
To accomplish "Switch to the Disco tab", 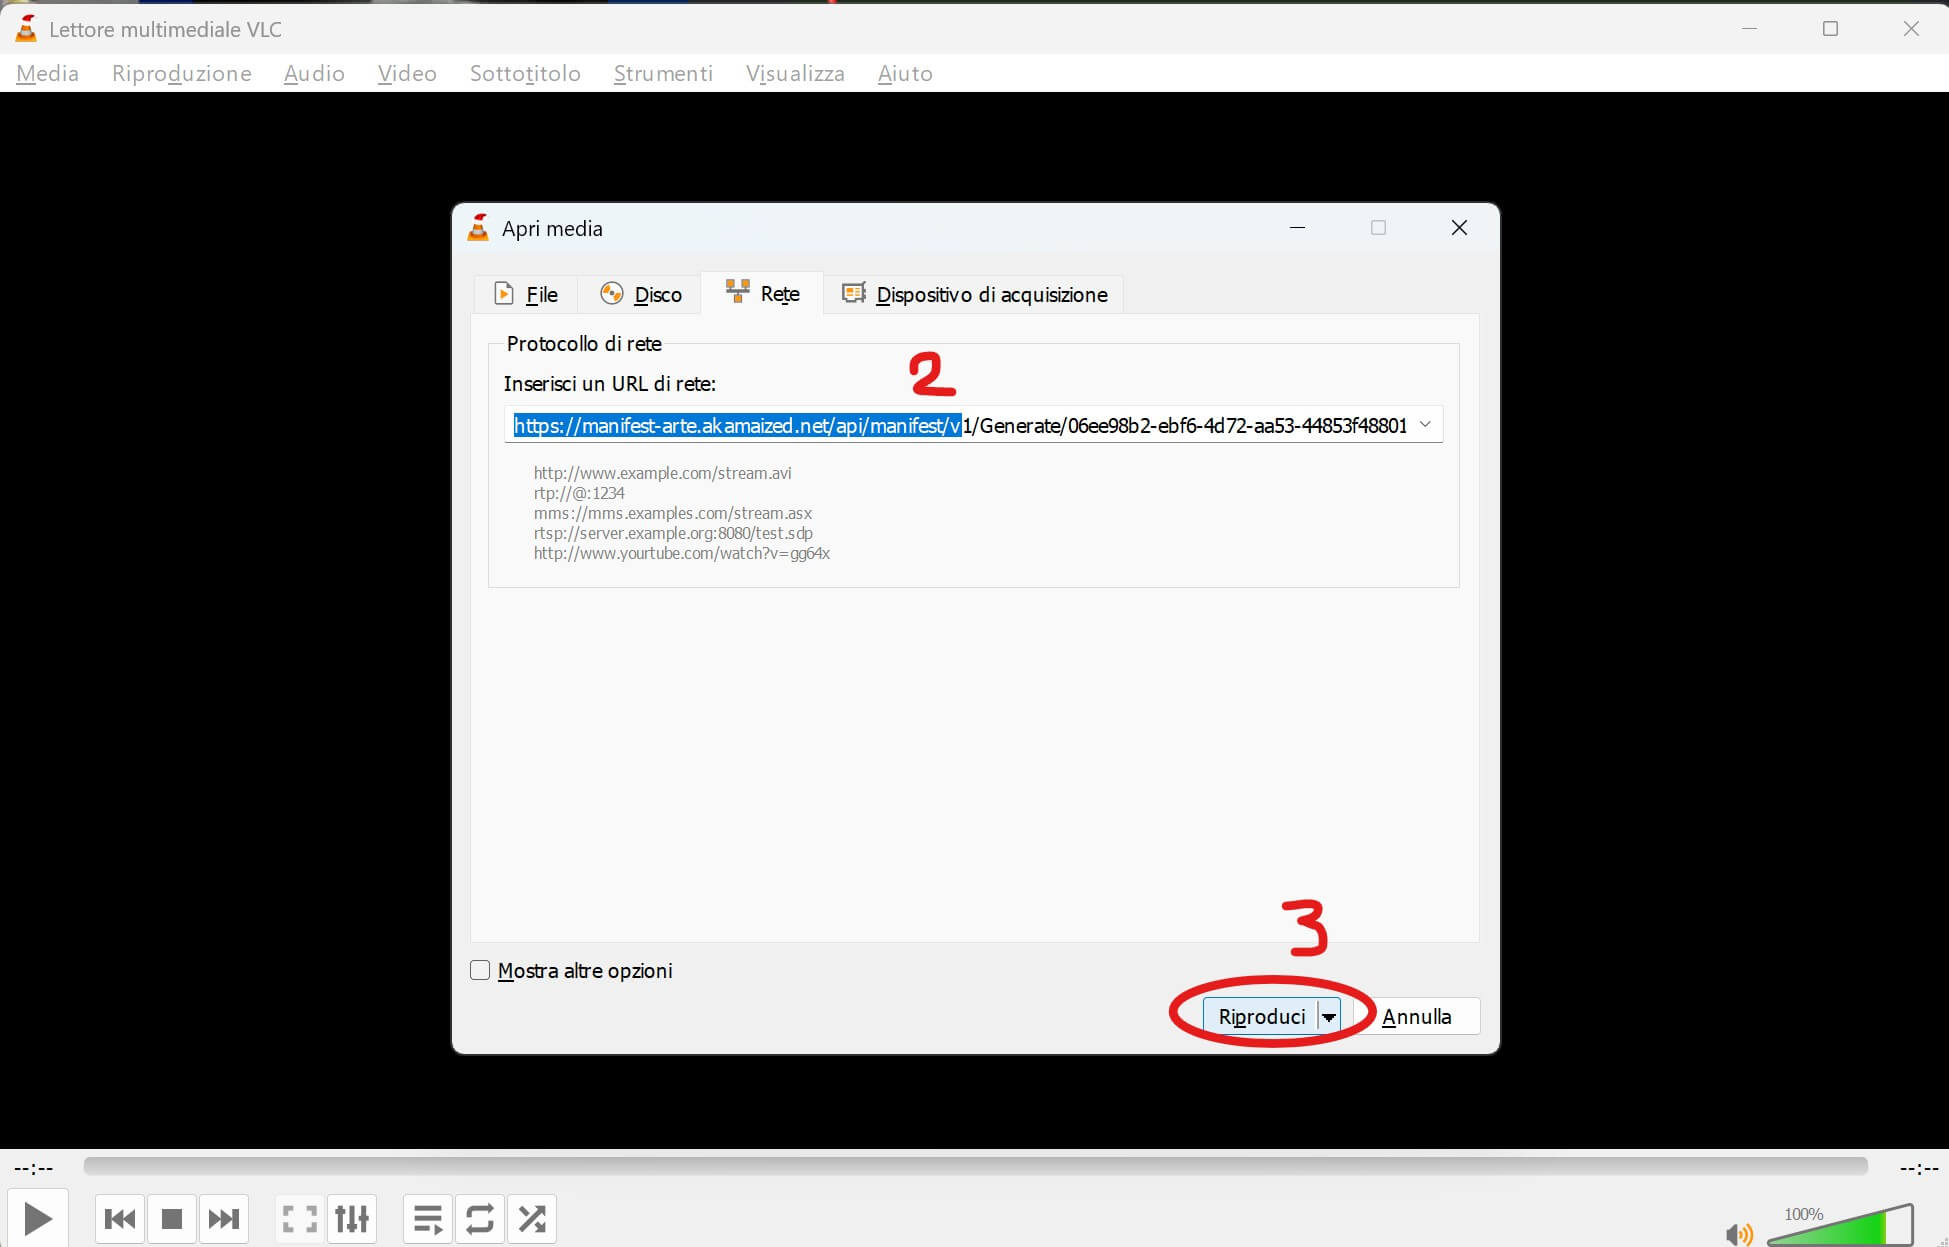I will (x=641, y=294).
